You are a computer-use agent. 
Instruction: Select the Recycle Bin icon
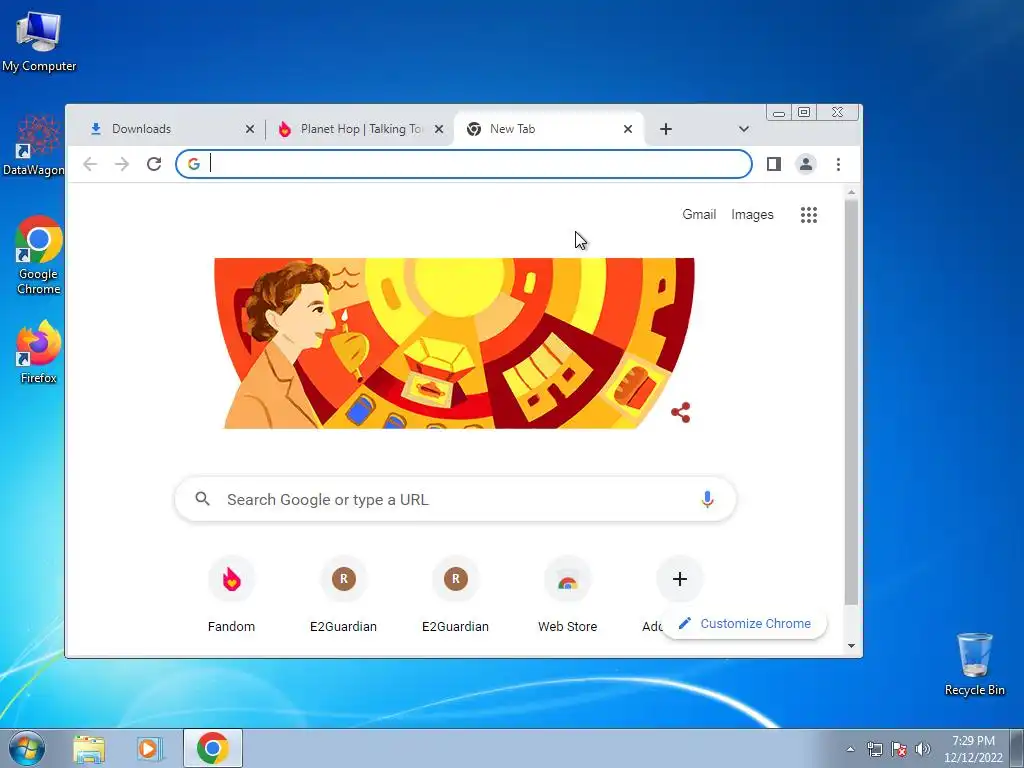974,664
